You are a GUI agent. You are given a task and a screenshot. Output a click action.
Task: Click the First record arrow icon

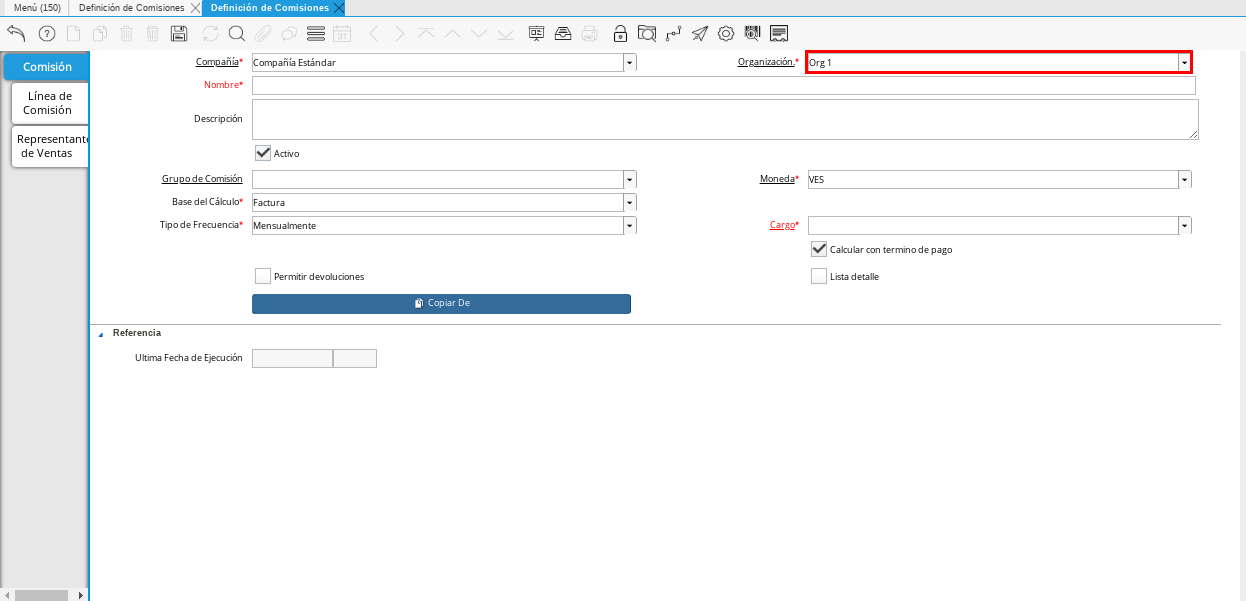coord(426,33)
